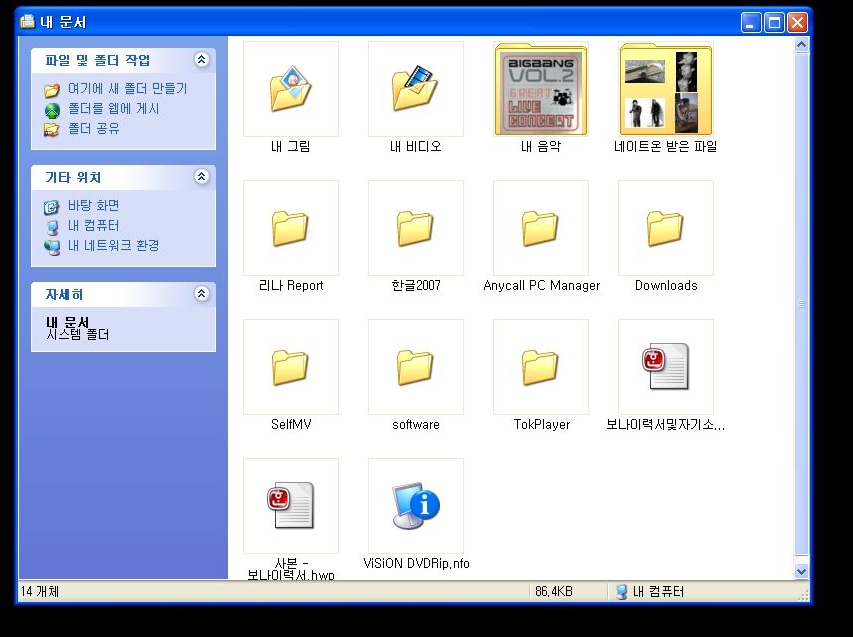Select the 리나 Report folder icon

(x=290, y=228)
